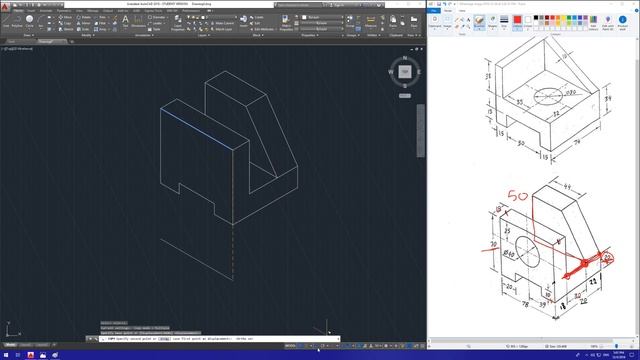Click the AutoCAD search help box
The height and width of the screenshot is (360, 640).
(x=299, y=5)
